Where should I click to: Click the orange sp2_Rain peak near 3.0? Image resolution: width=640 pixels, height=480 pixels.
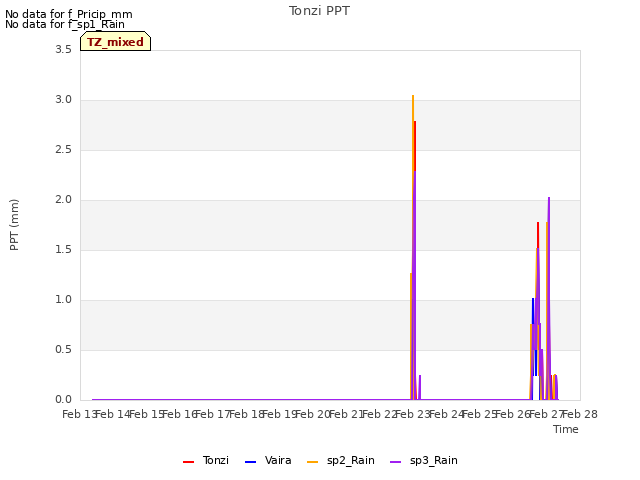[413, 96]
